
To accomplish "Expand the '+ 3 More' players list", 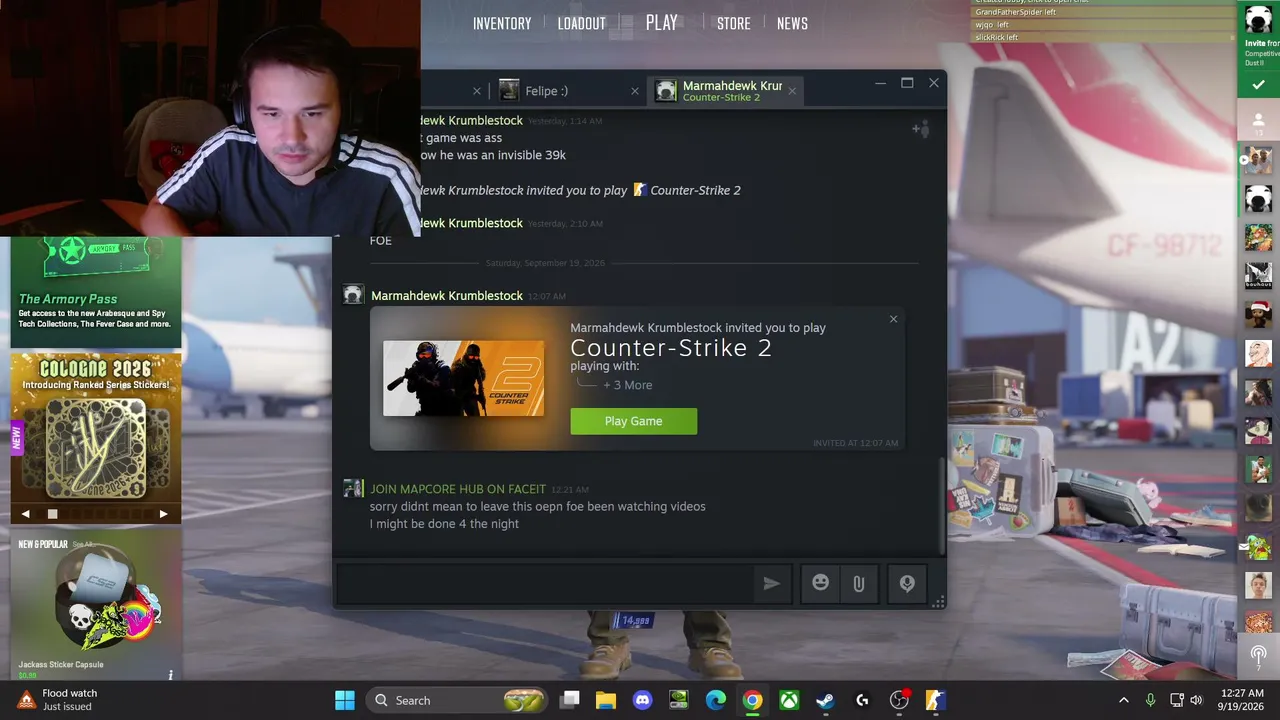I will click(x=627, y=385).
